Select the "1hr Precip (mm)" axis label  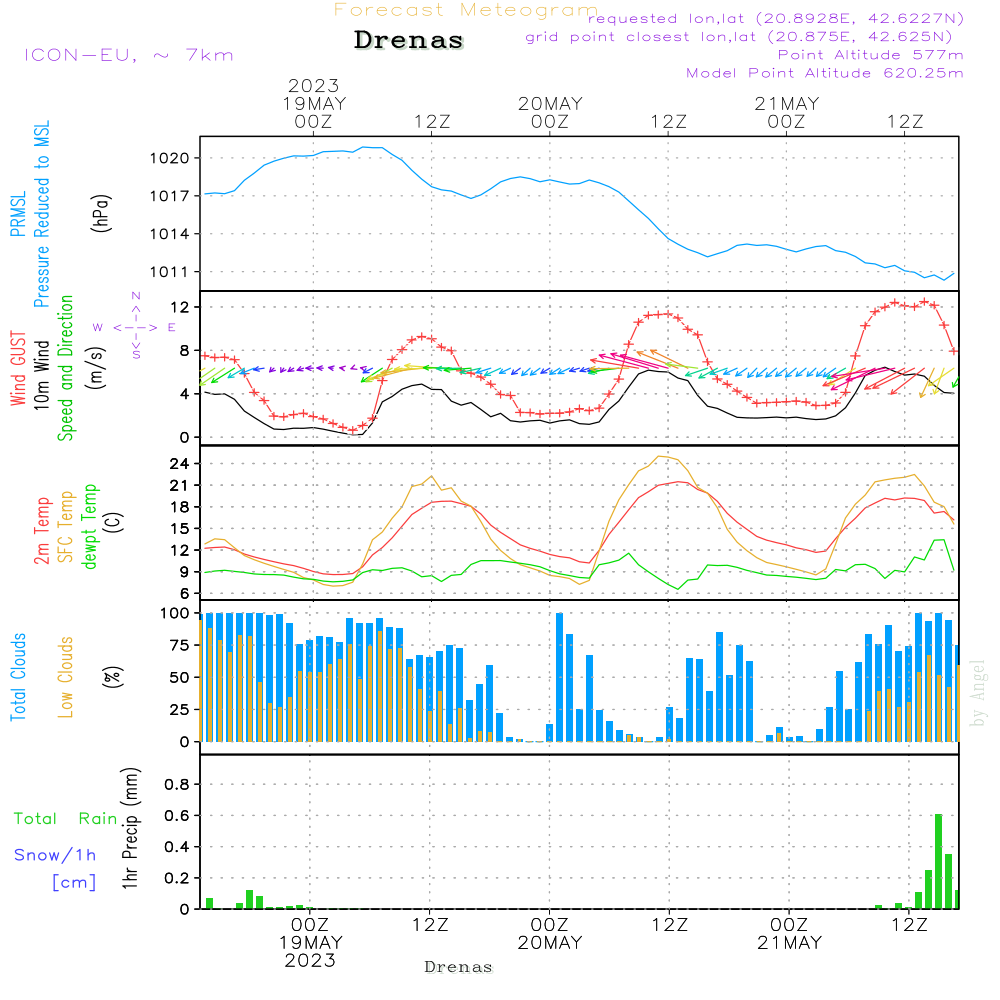[x=130, y=828]
